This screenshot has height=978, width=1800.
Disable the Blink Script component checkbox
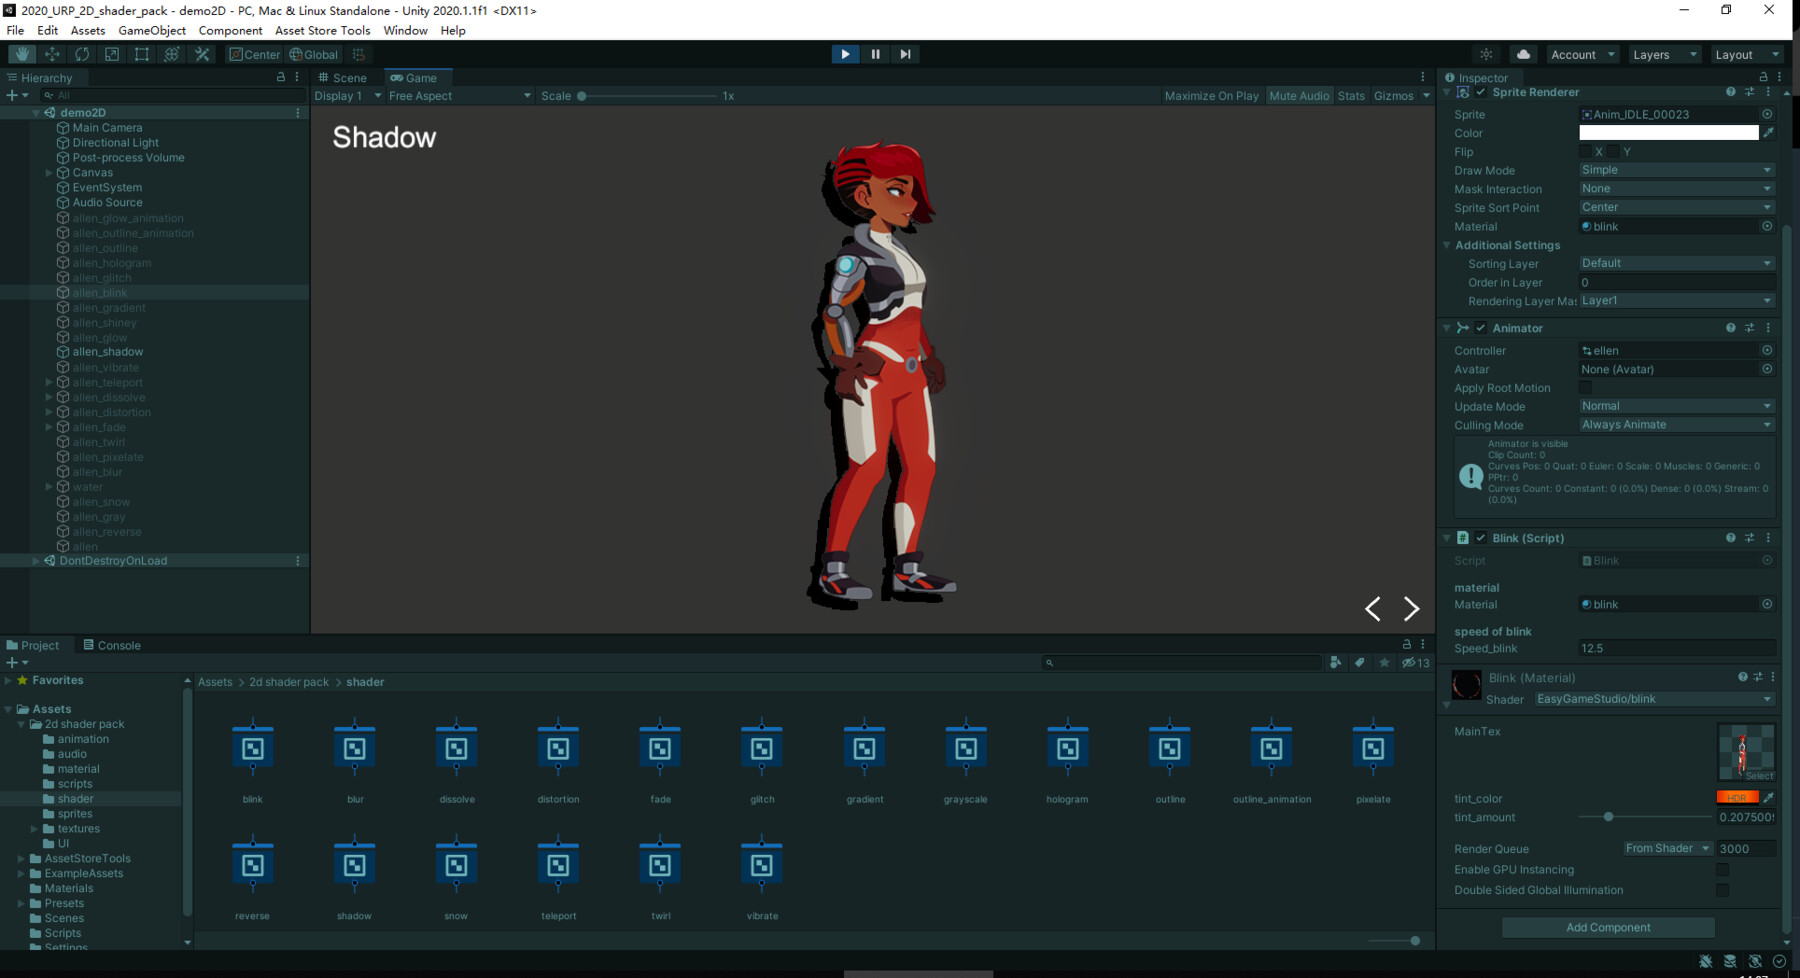(1481, 537)
